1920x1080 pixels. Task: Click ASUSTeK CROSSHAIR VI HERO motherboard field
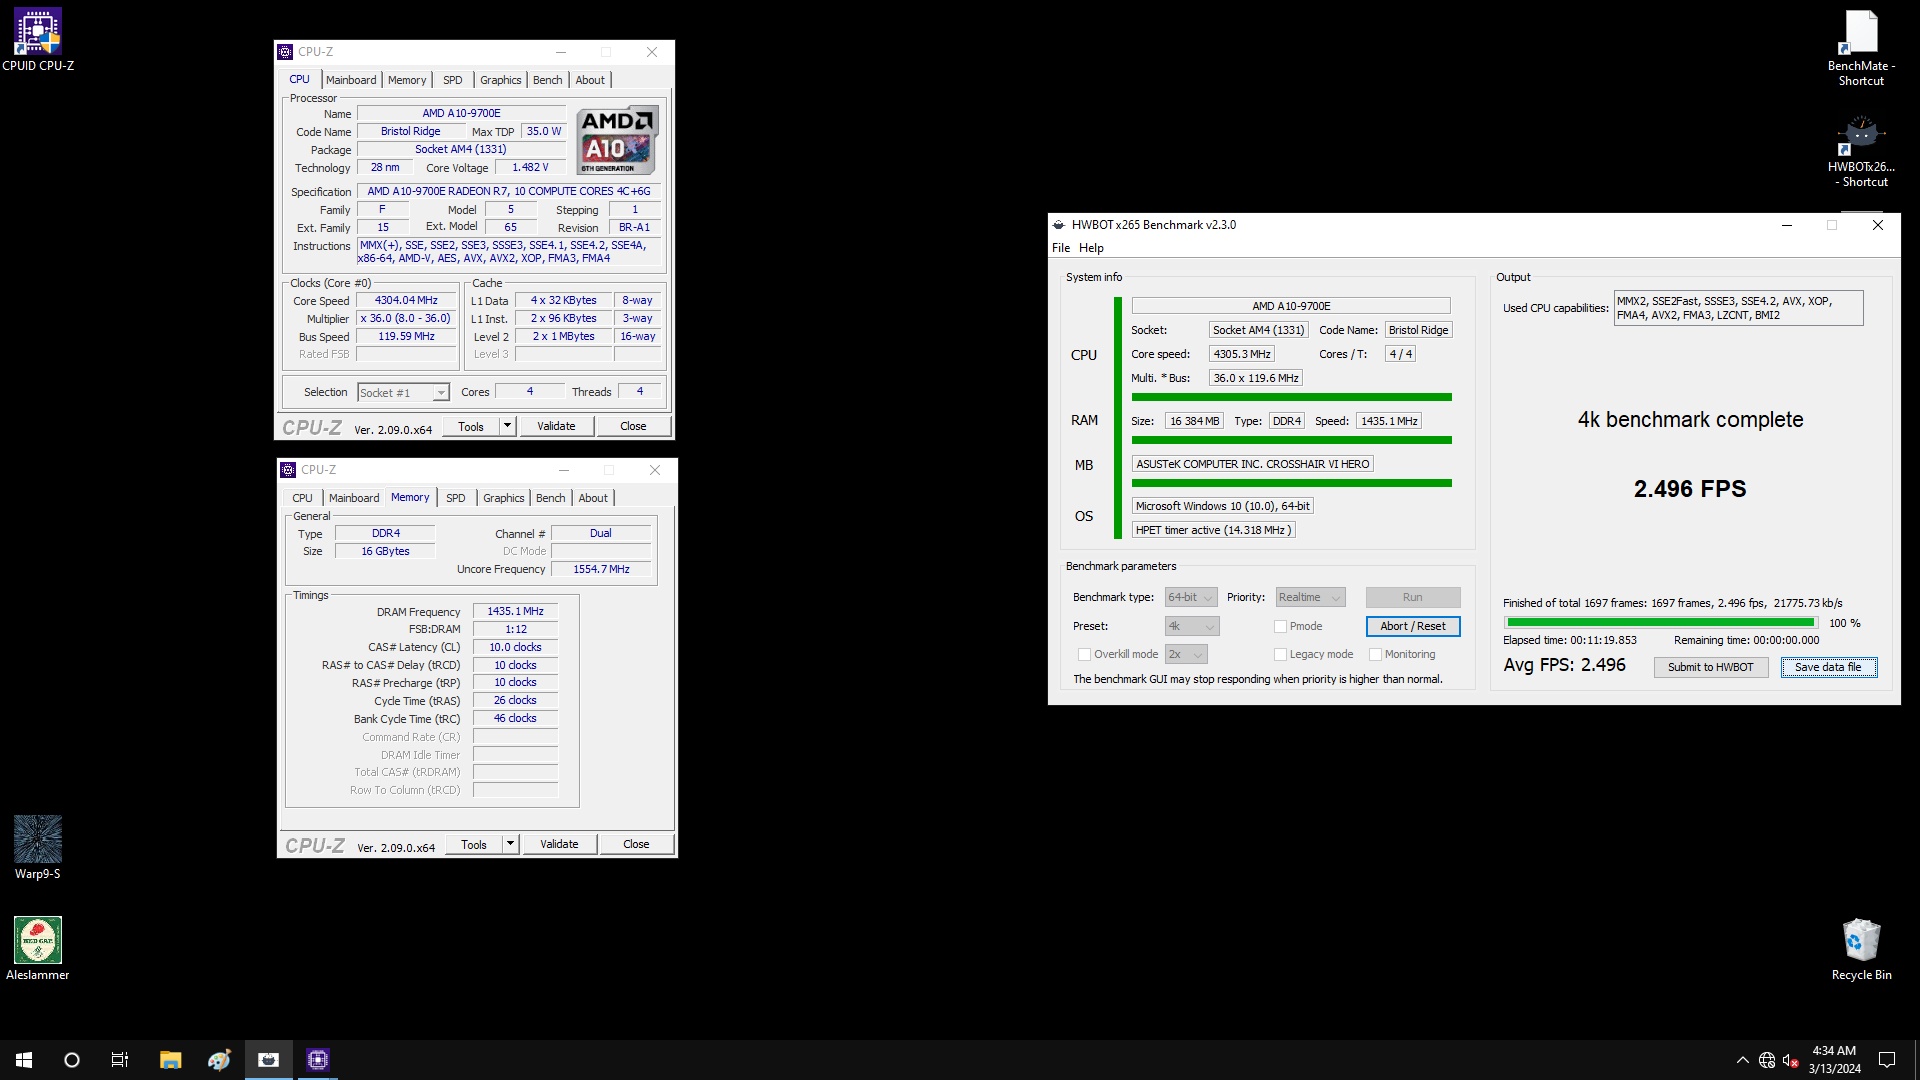[1252, 464]
